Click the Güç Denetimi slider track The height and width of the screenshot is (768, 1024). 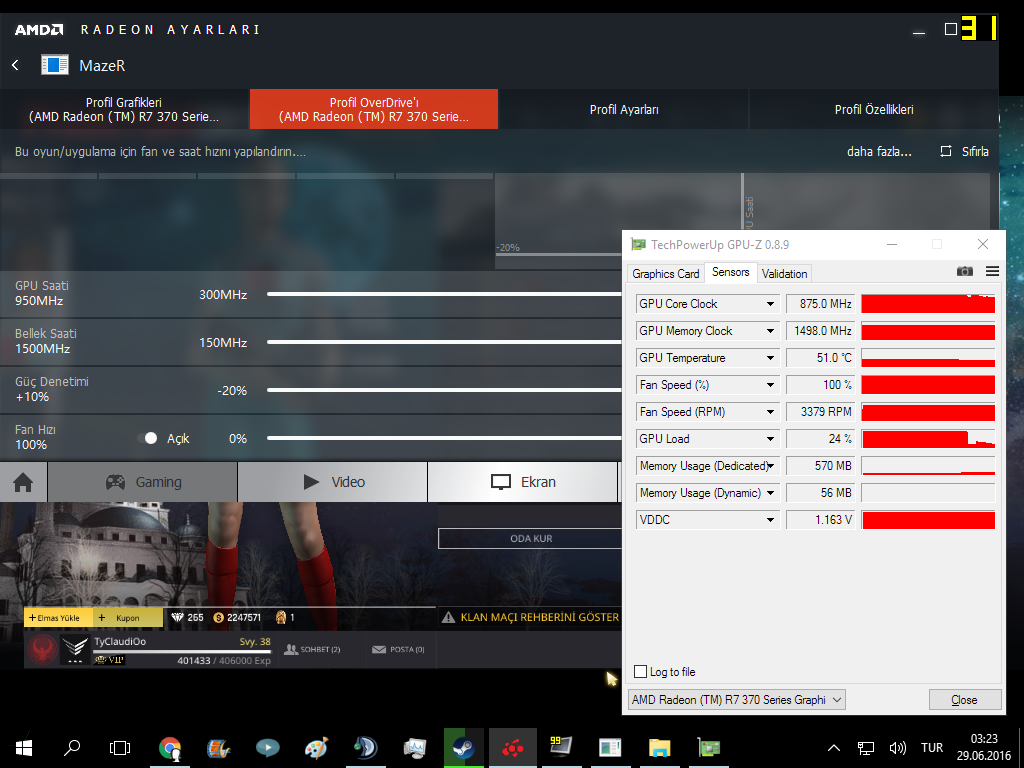(x=444, y=391)
